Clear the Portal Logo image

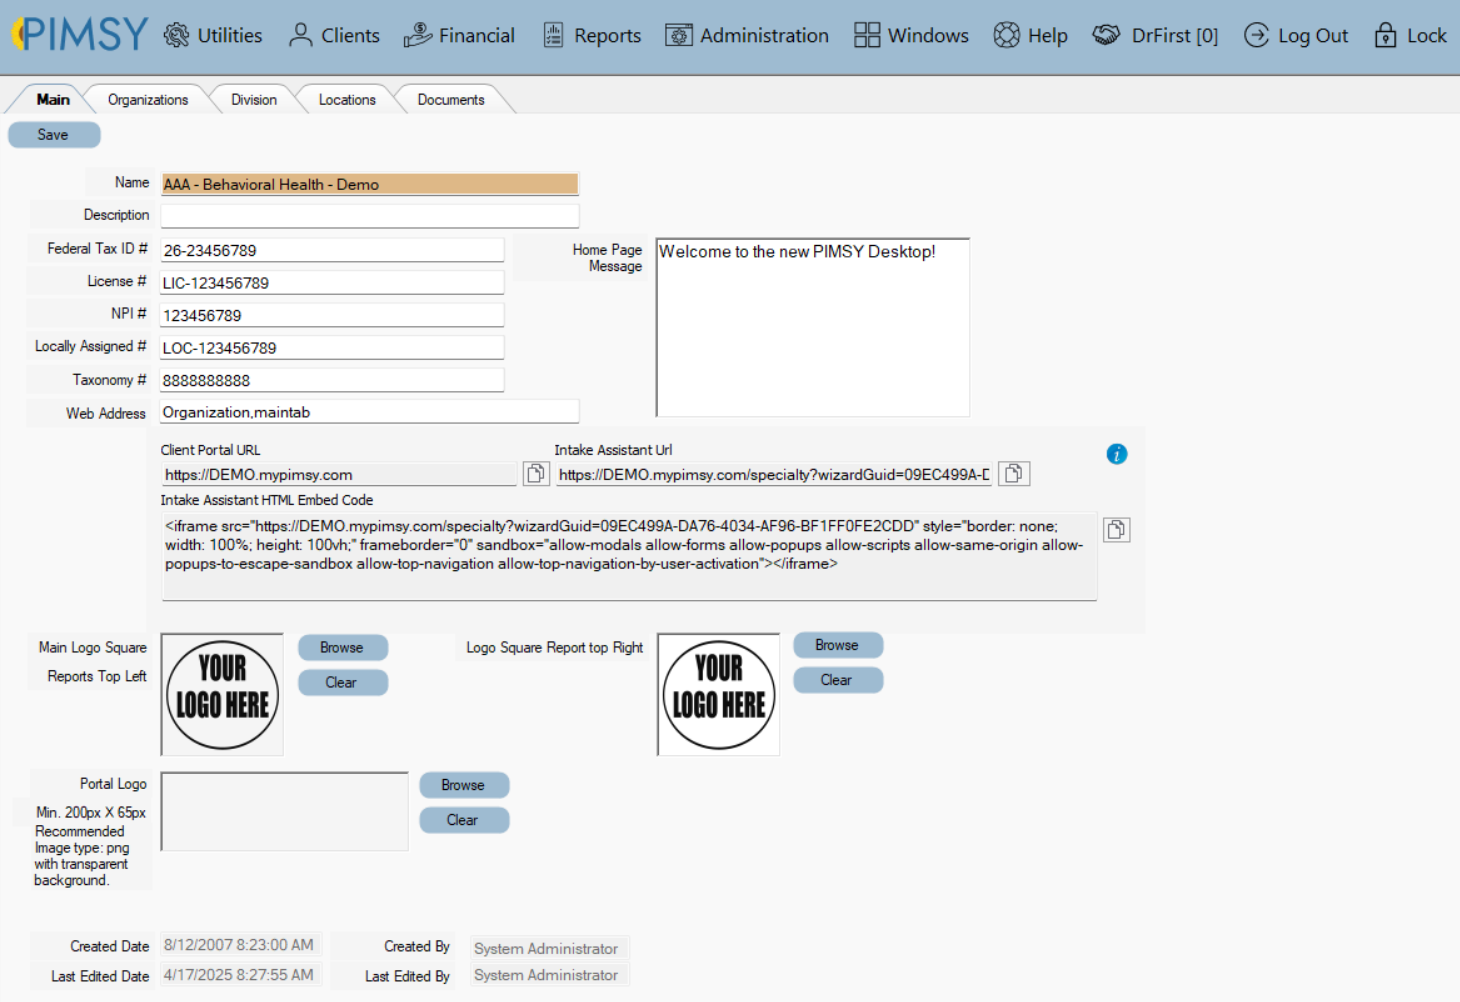tap(464, 819)
